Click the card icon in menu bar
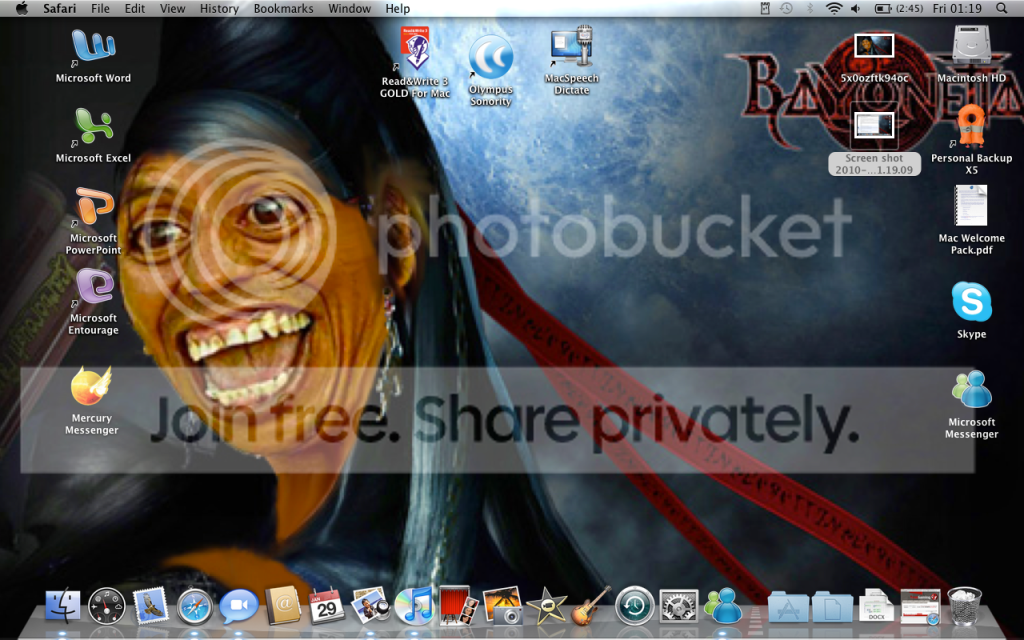The height and width of the screenshot is (640, 1024). (765, 8)
